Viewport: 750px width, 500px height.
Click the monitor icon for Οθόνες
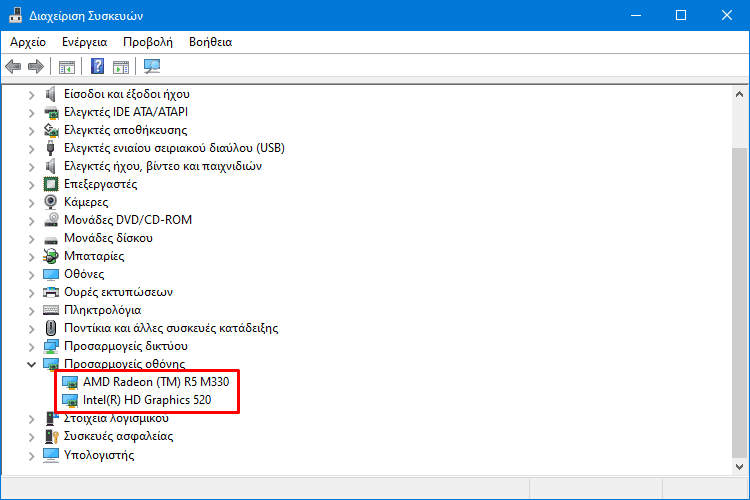(x=51, y=274)
